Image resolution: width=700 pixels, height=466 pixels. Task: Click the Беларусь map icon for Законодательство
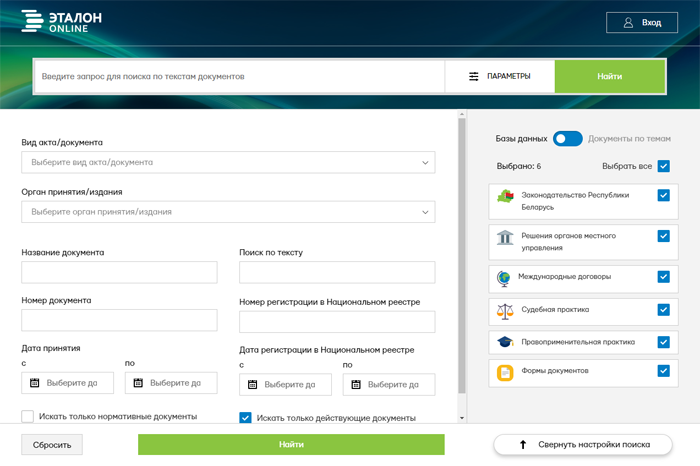(505, 200)
